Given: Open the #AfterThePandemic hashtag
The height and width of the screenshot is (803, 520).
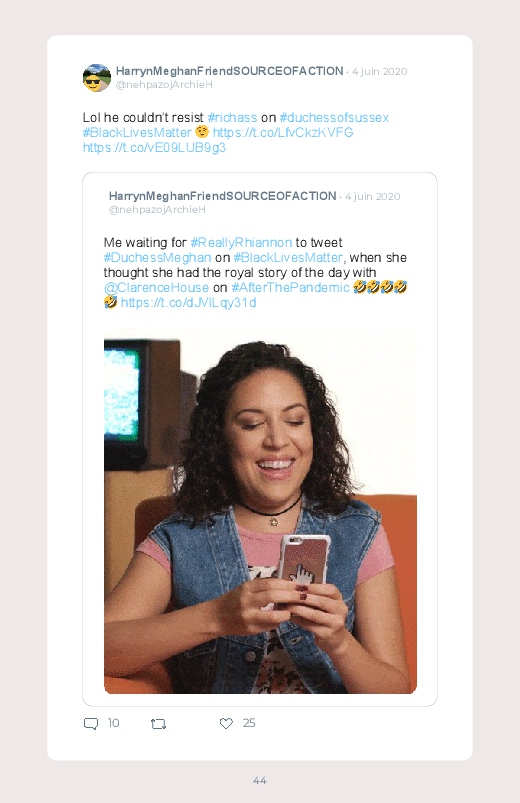Looking at the screenshot, I should (290, 287).
